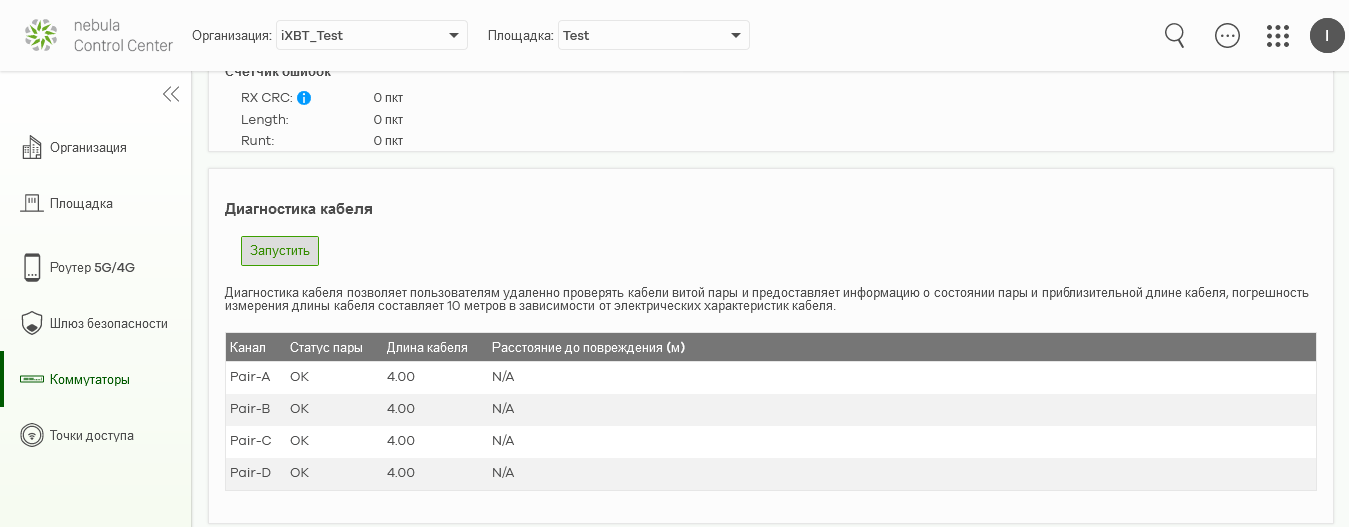Open the user account avatar

pos(1327,35)
